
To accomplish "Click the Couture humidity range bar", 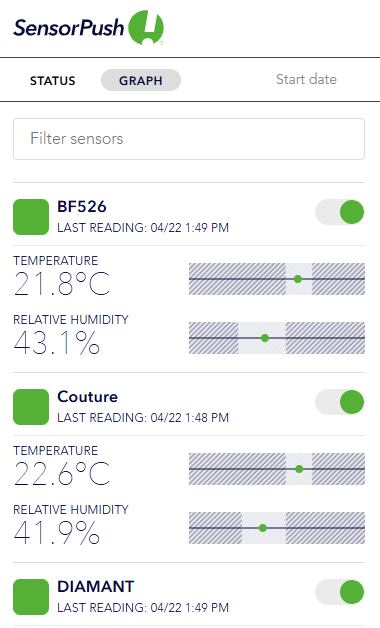I will pos(277,528).
